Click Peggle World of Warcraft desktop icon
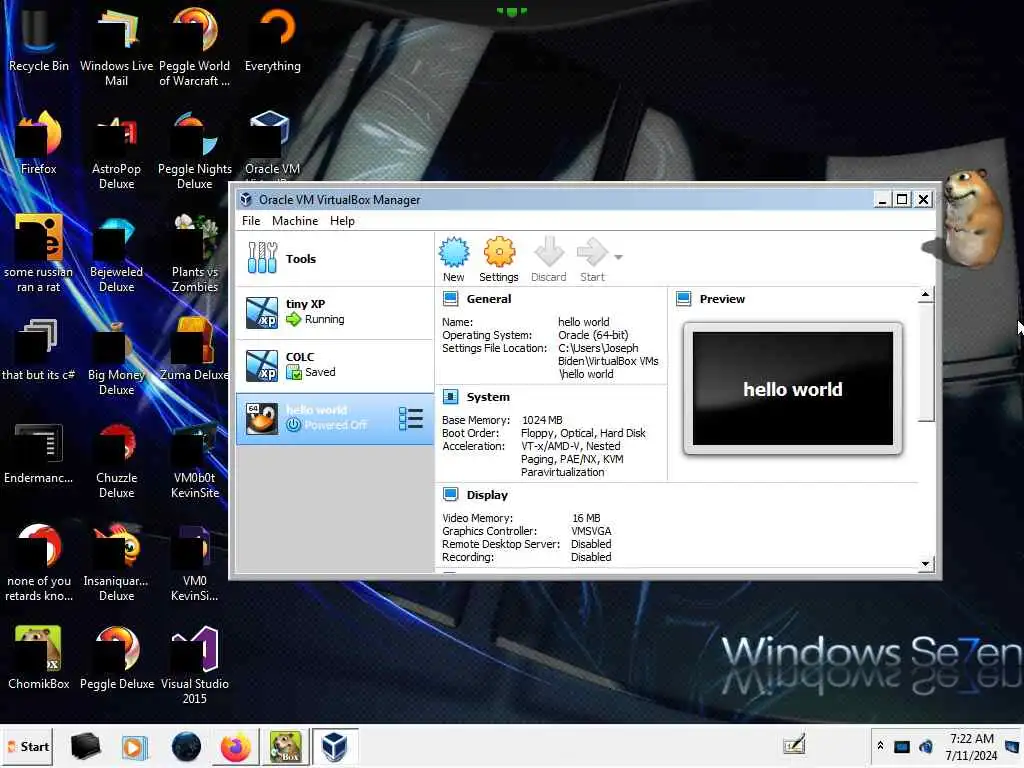 (195, 47)
